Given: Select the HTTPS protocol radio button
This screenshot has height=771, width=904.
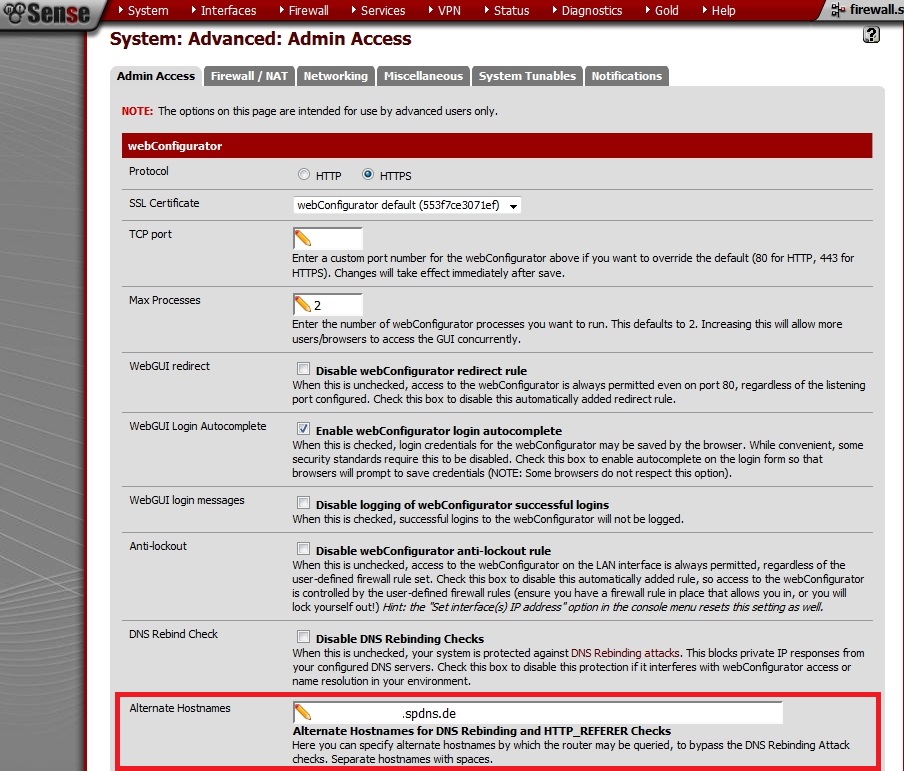Looking at the screenshot, I should [368, 175].
